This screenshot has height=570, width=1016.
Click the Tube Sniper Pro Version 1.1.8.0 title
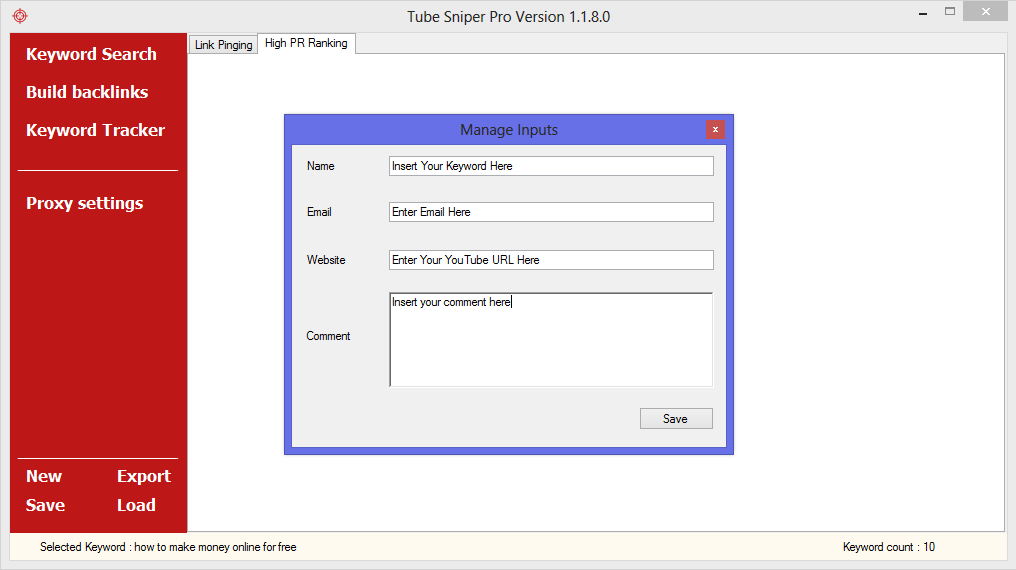(509, 17)
